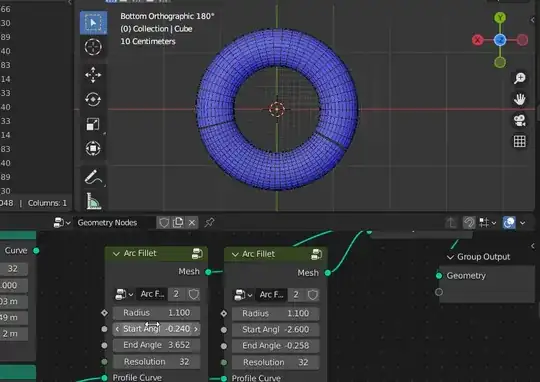The height and width of the screenshot is (382, 540).
Task: Select the Measure ruler tool
Action: click(x=93, y=201)
